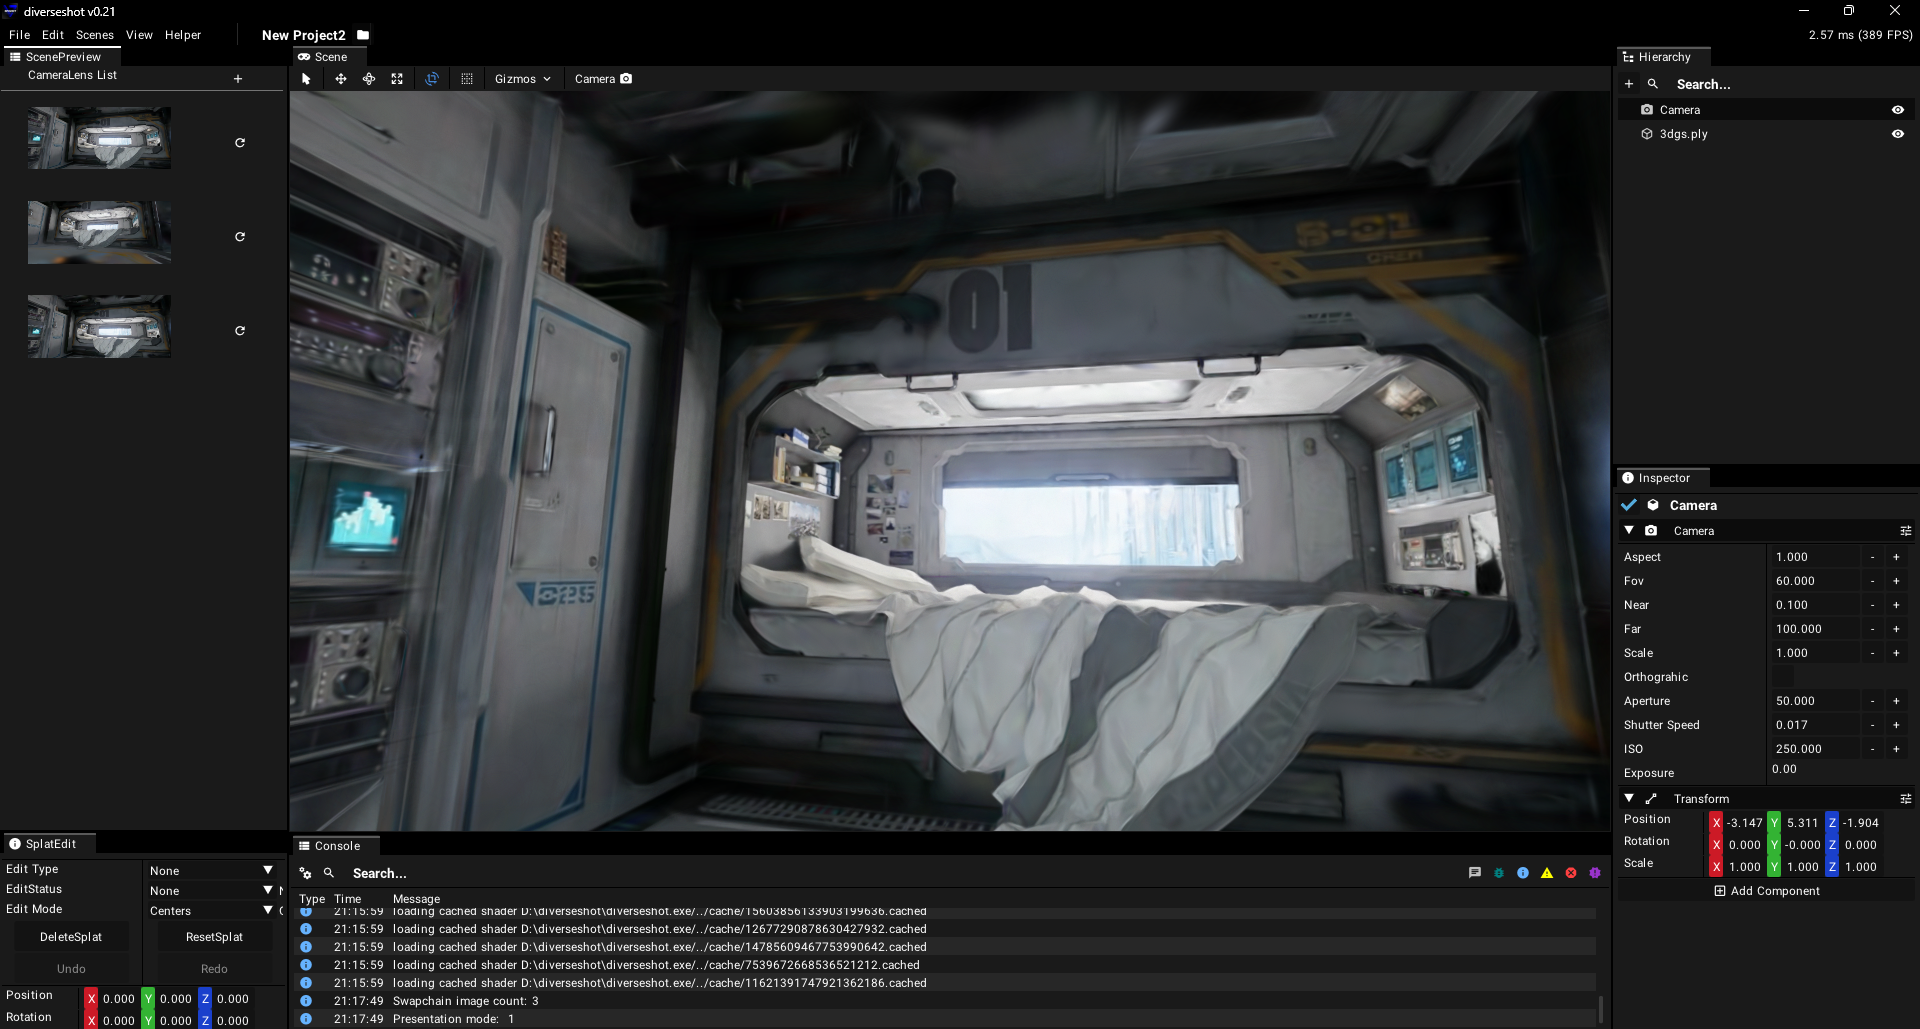The image size is (1920, 1029).
Task: Hide the Camera in Hierarchy
Action: pyautogui.click(x=1898, y=110)
